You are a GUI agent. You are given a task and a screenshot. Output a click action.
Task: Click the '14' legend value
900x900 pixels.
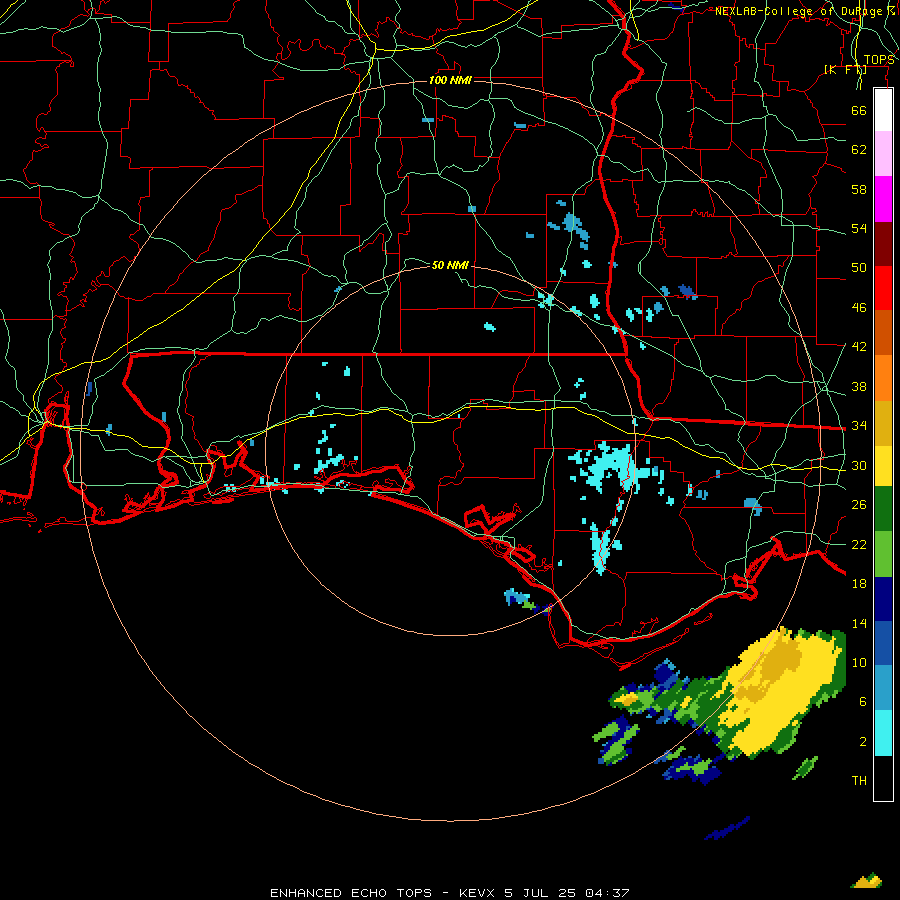click(x=859, y=623)
